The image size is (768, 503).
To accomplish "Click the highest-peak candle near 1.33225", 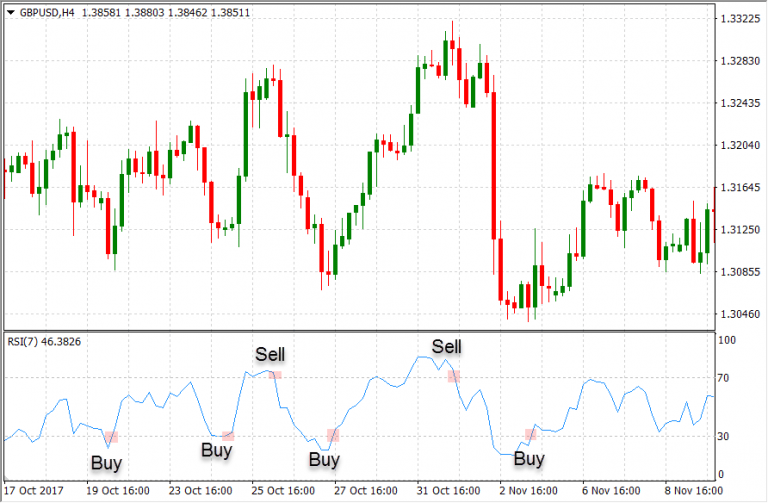I will [x=453, y=44].
